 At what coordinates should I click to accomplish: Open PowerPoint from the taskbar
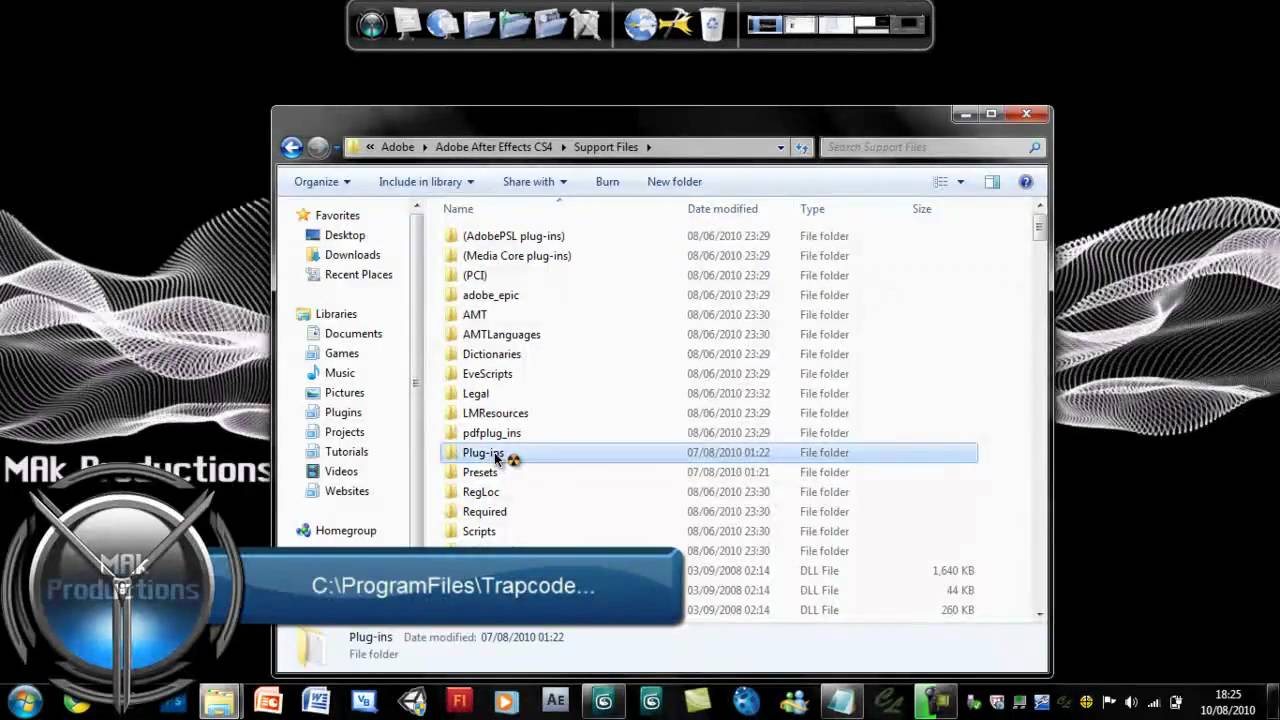[268, 701]
